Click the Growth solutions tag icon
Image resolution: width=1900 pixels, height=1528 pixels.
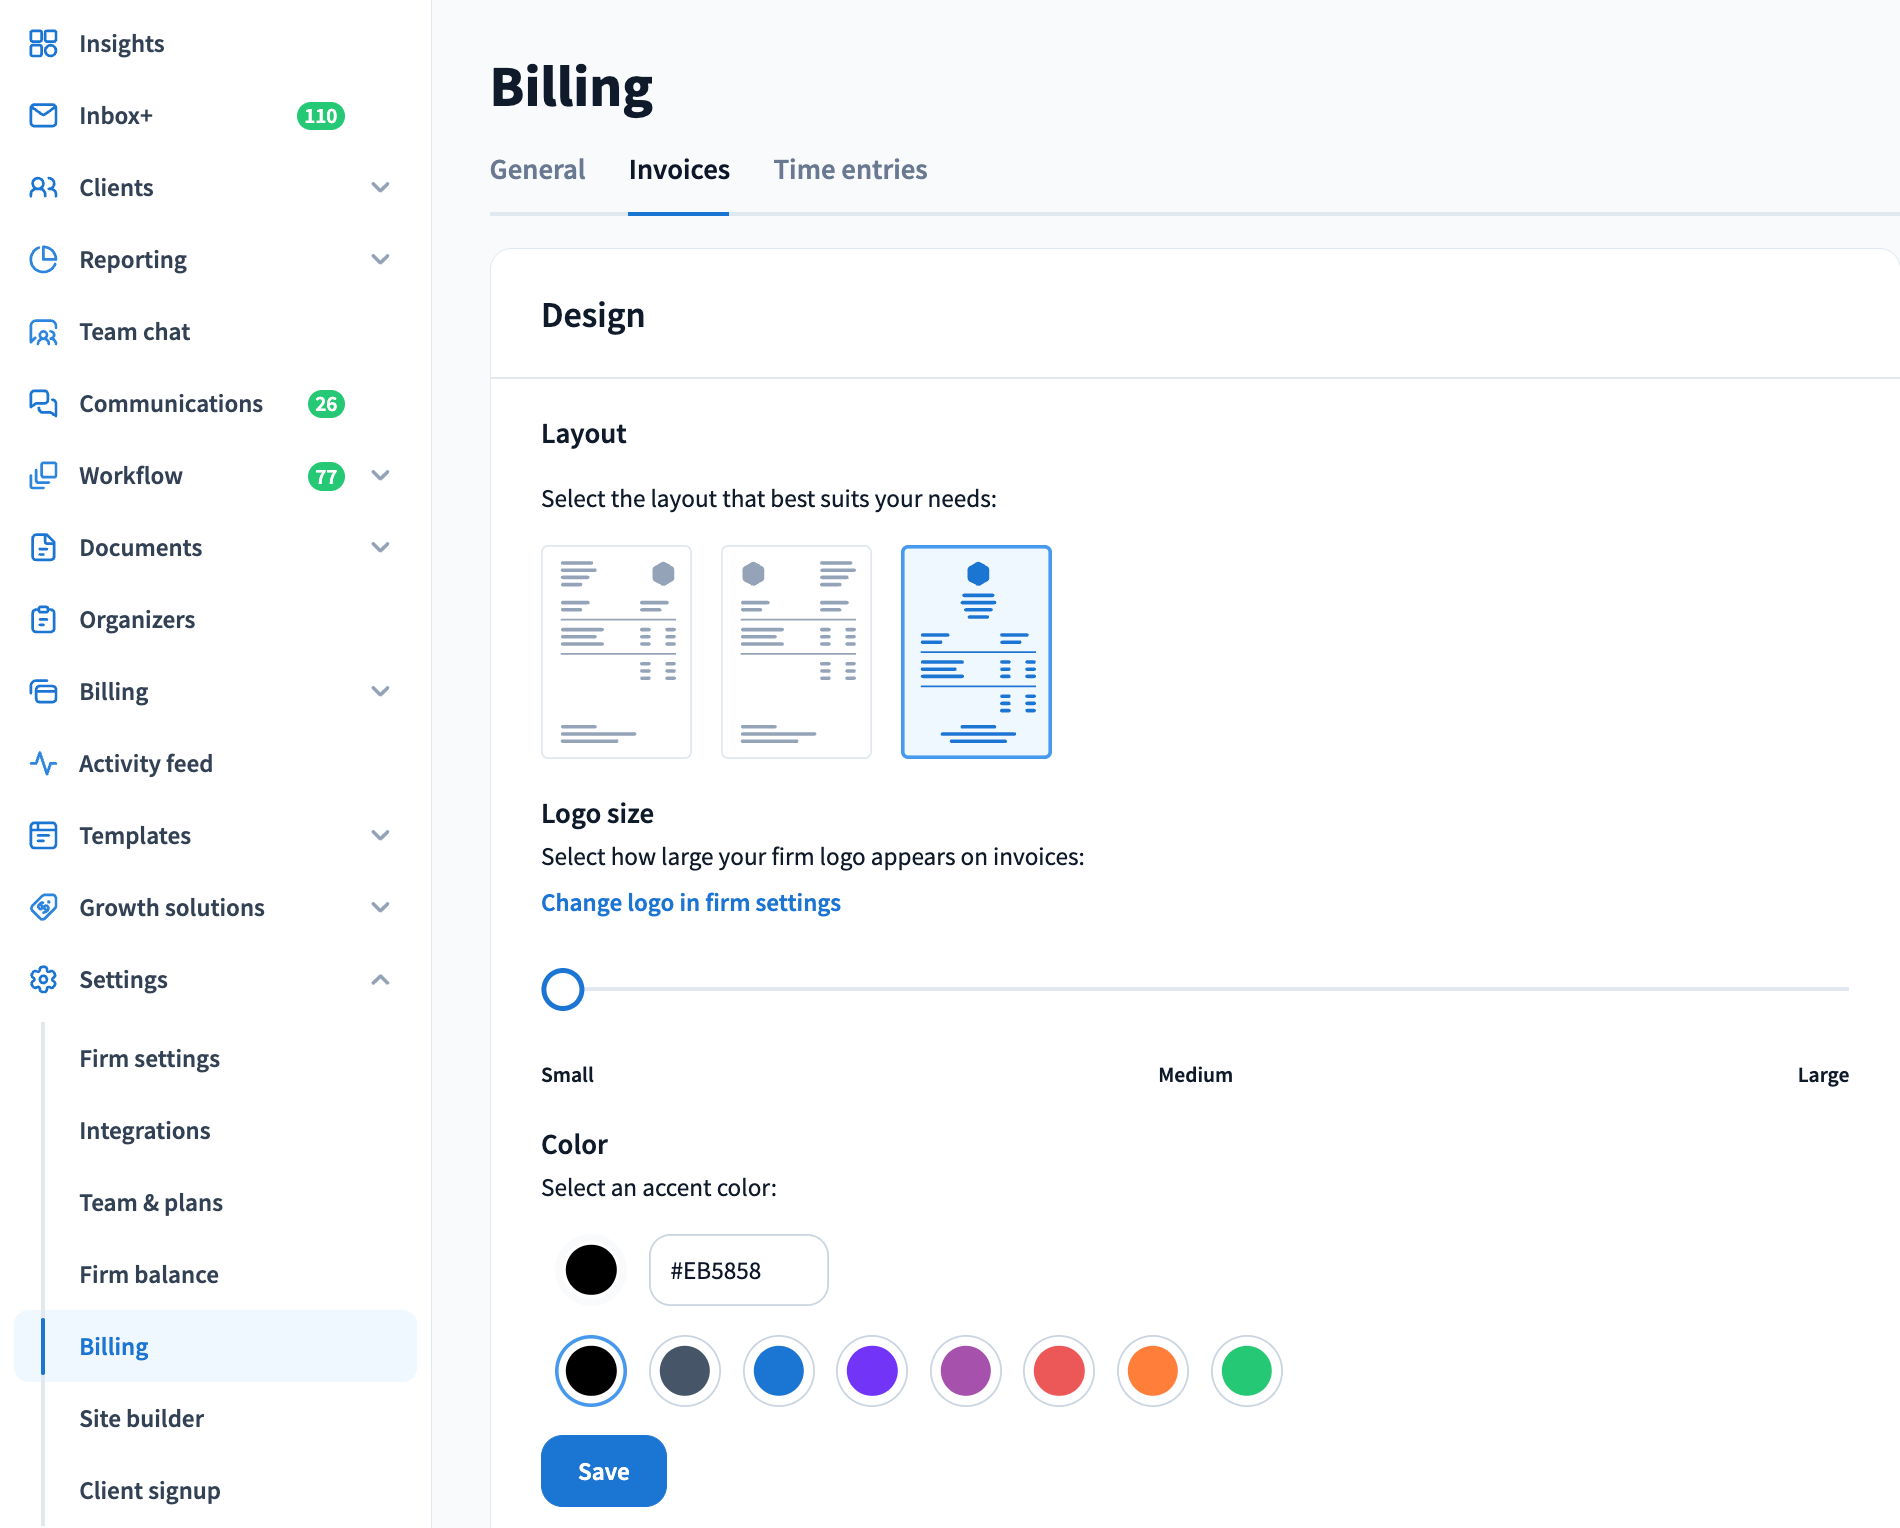tap(43, 908)
